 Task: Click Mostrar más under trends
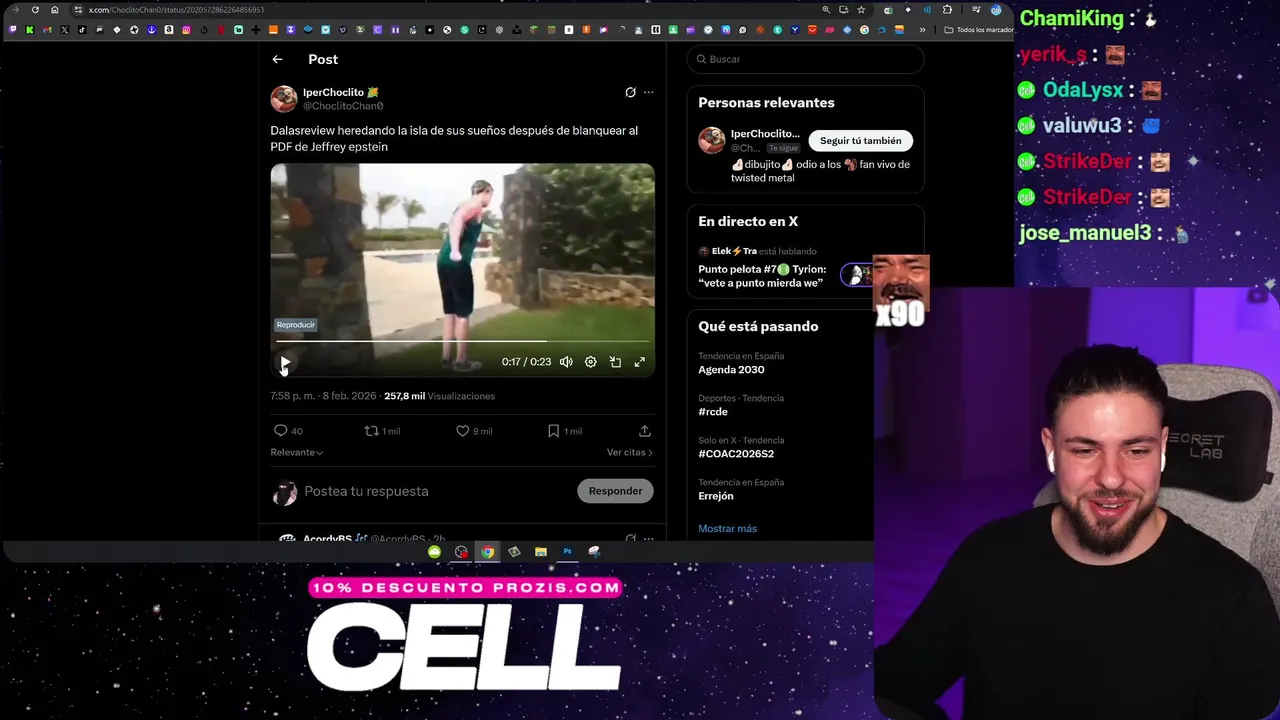click(x=727, y=528)
